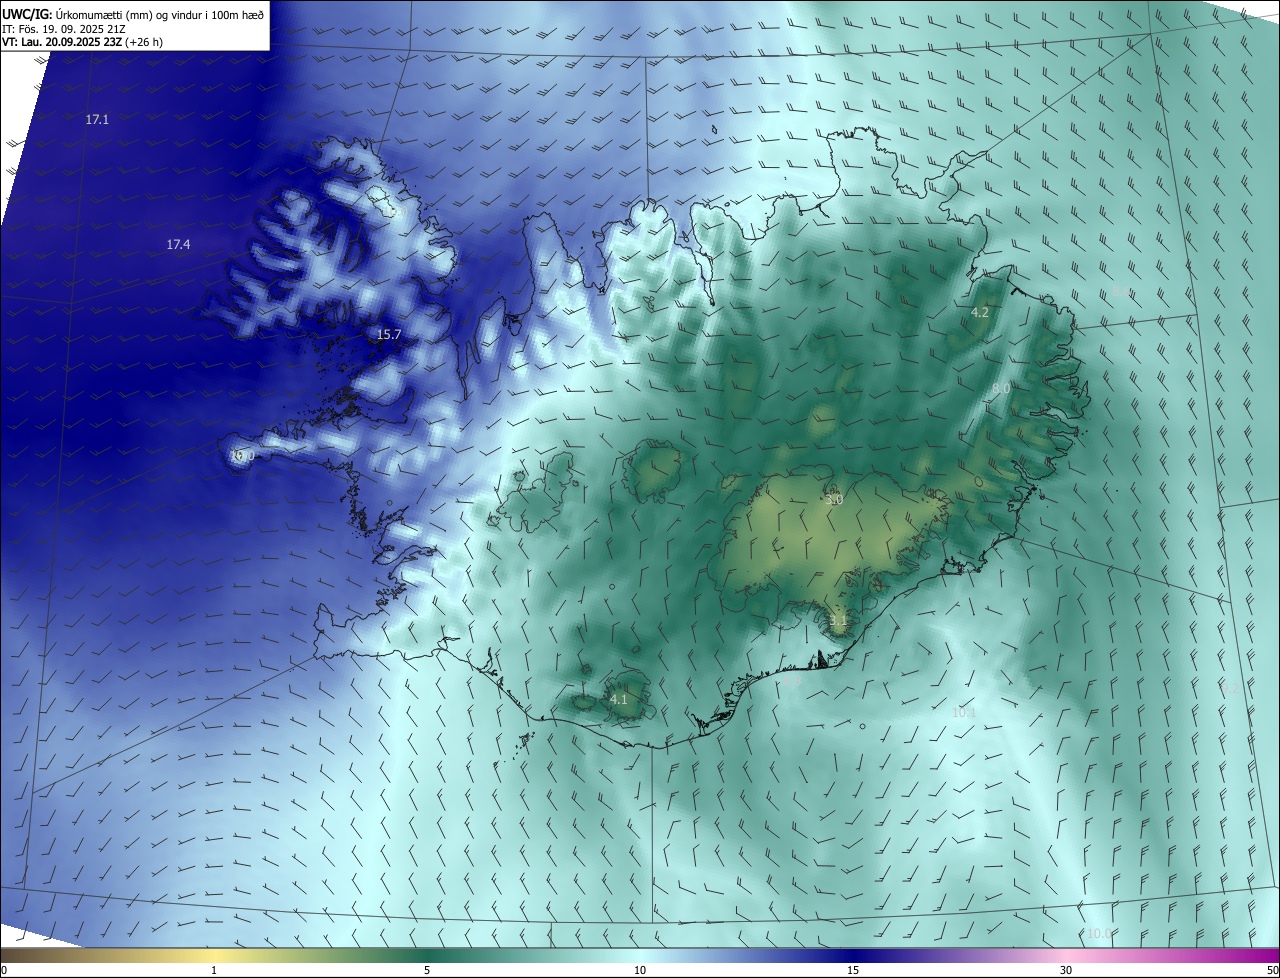
Task: Click the 17.1 value label on the map
Action: [97, 119]
